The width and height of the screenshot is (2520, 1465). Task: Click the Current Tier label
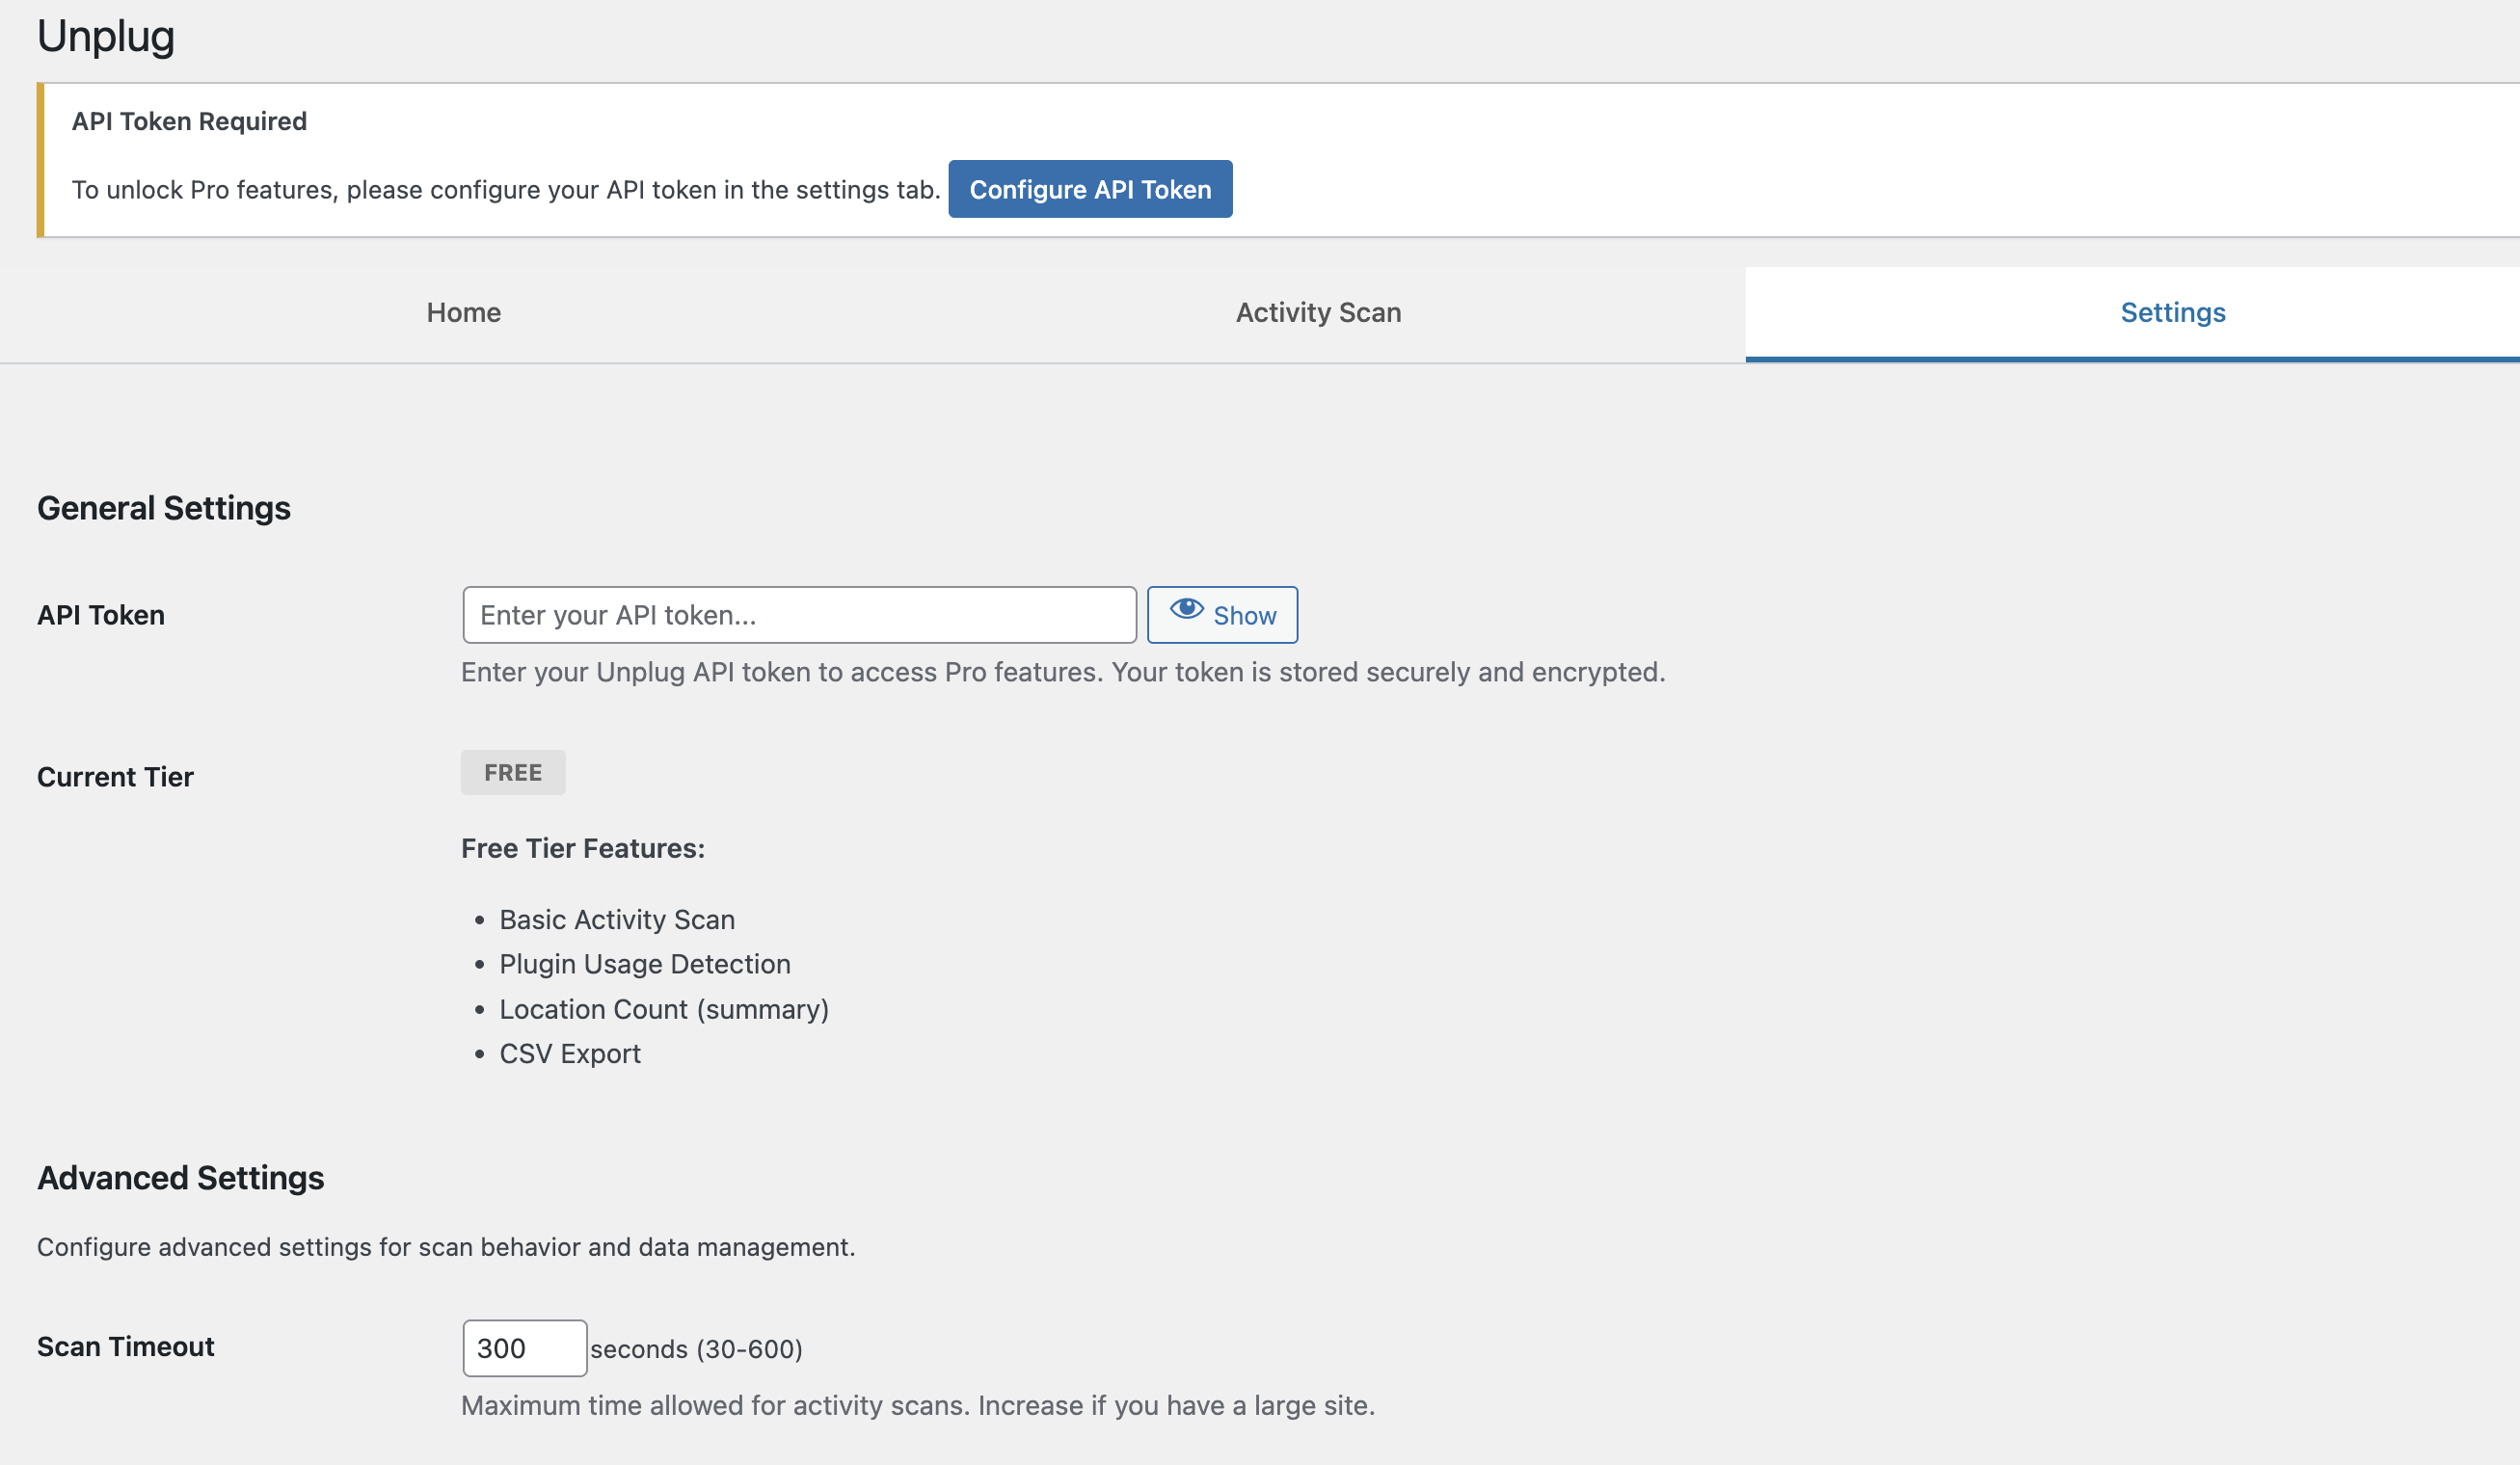pos(115,777)
